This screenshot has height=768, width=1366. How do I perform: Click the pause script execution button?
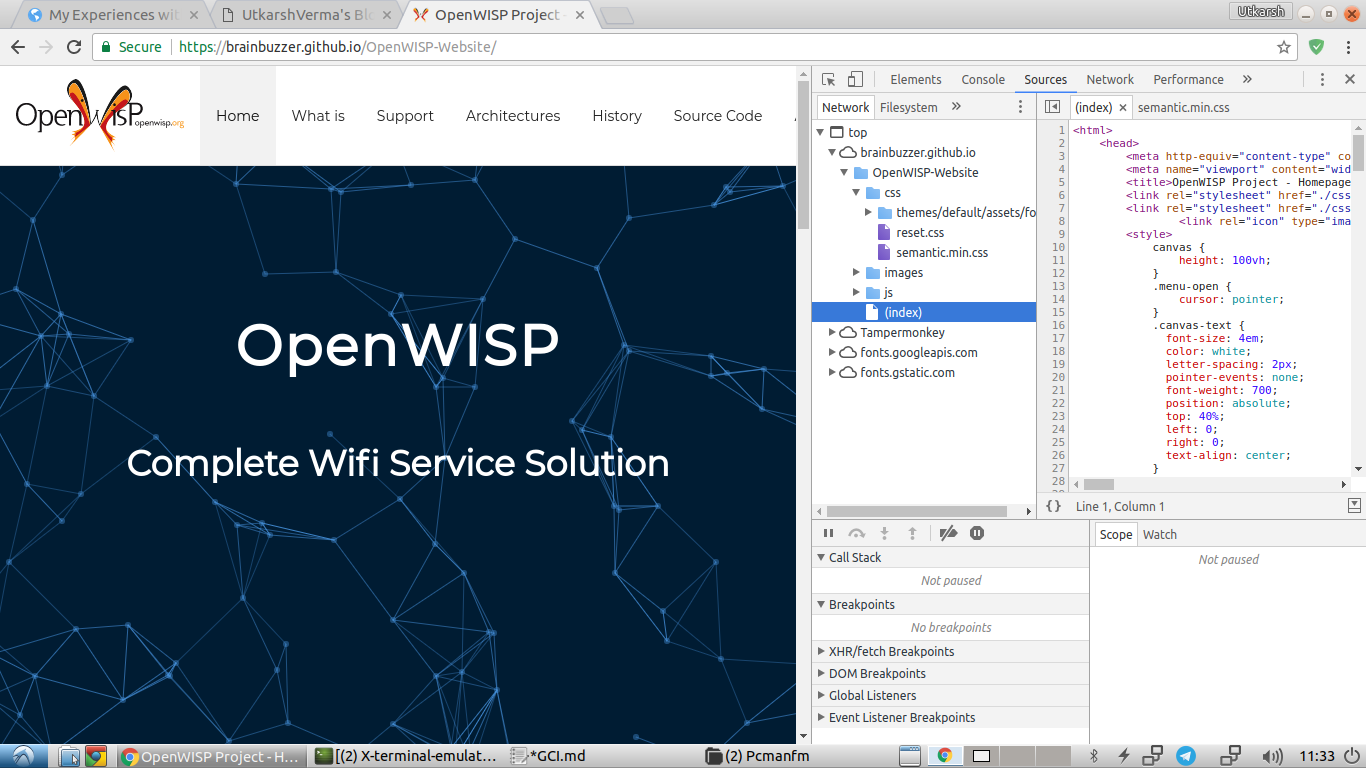pyautogui.click(x=828, y=534)
